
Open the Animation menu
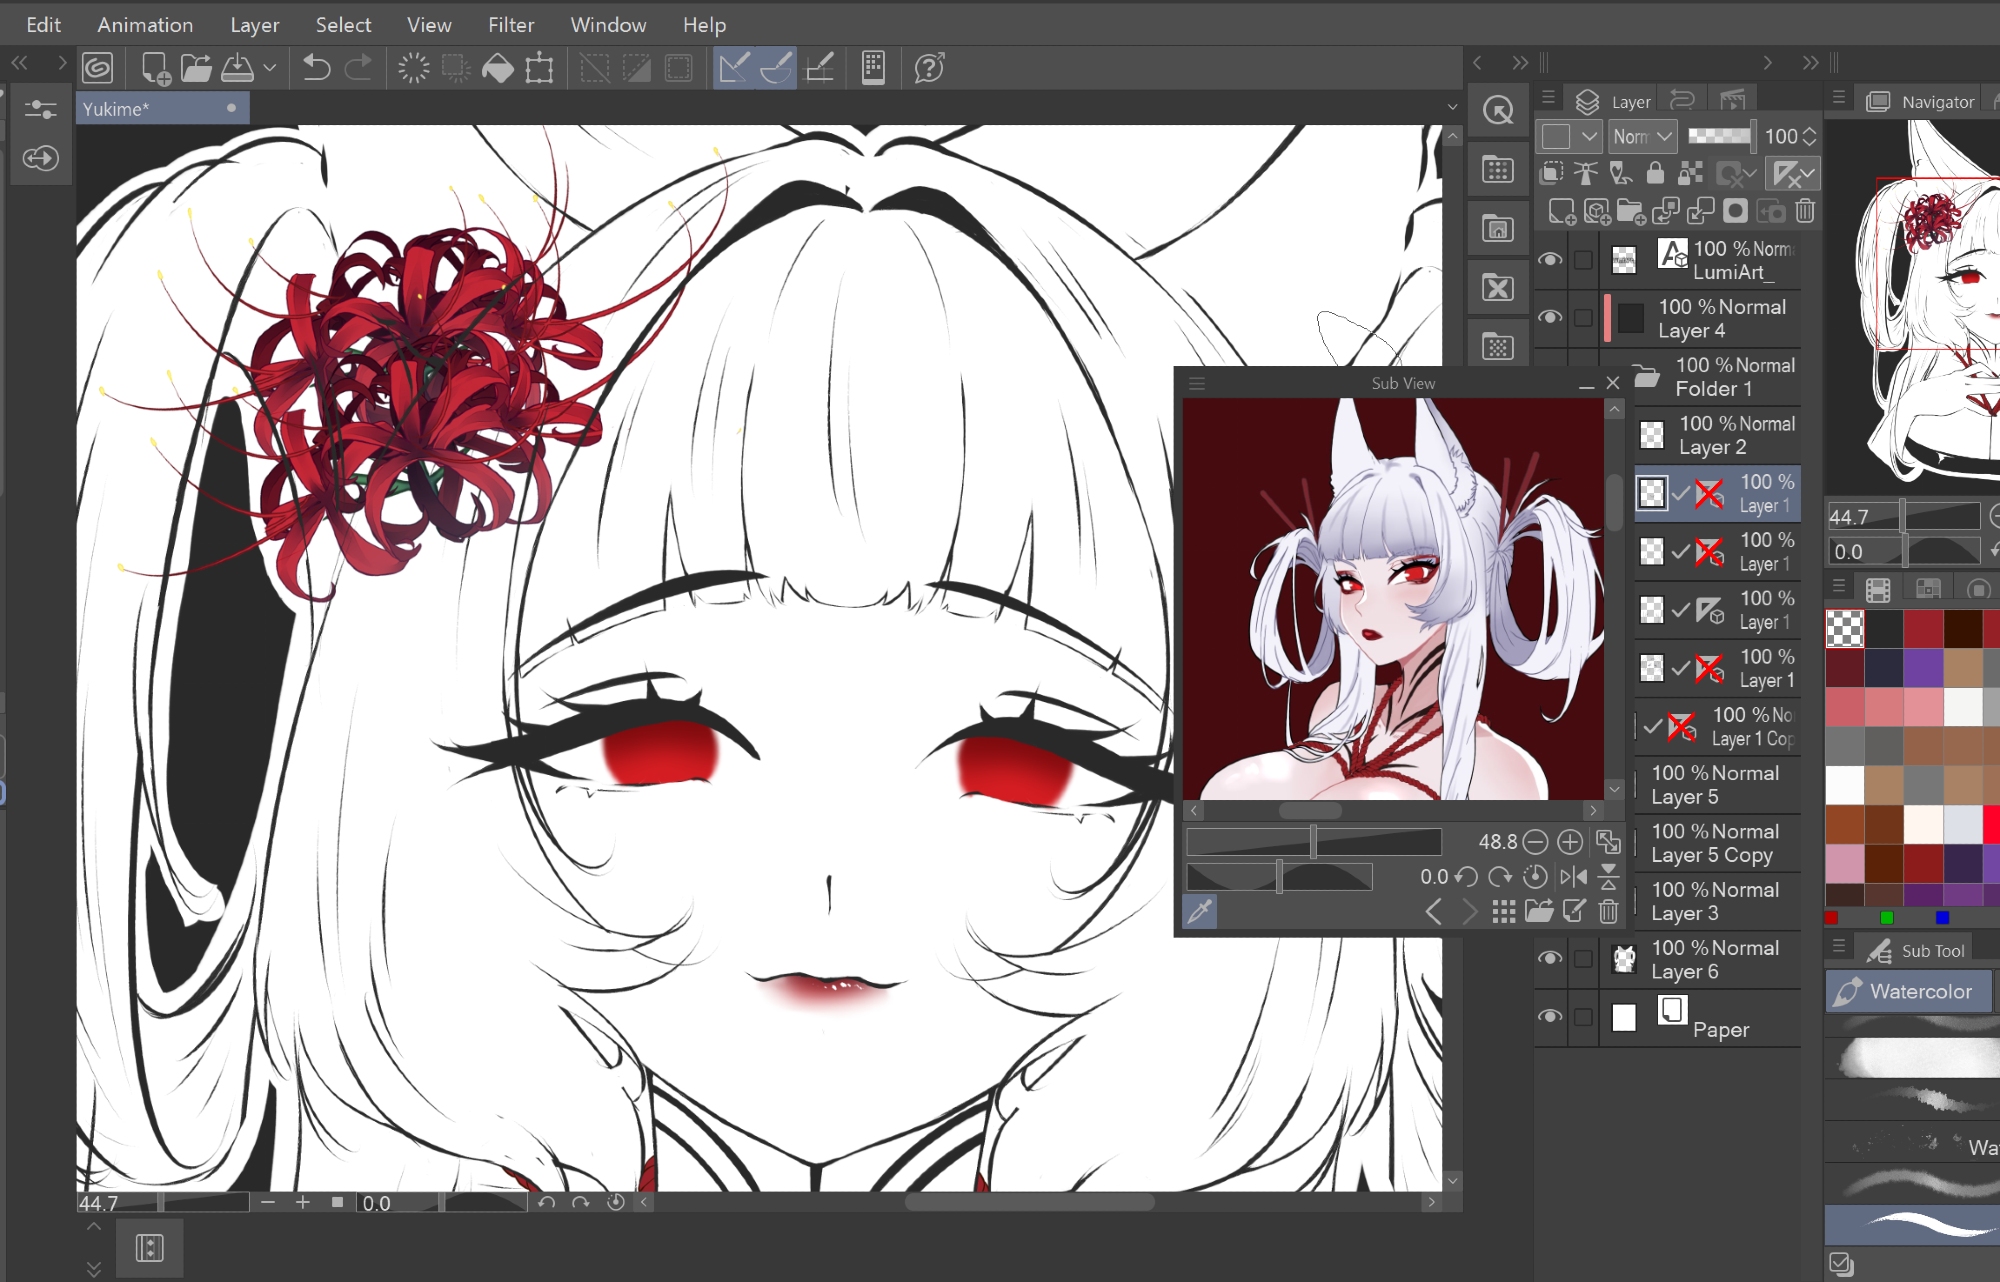145,25
